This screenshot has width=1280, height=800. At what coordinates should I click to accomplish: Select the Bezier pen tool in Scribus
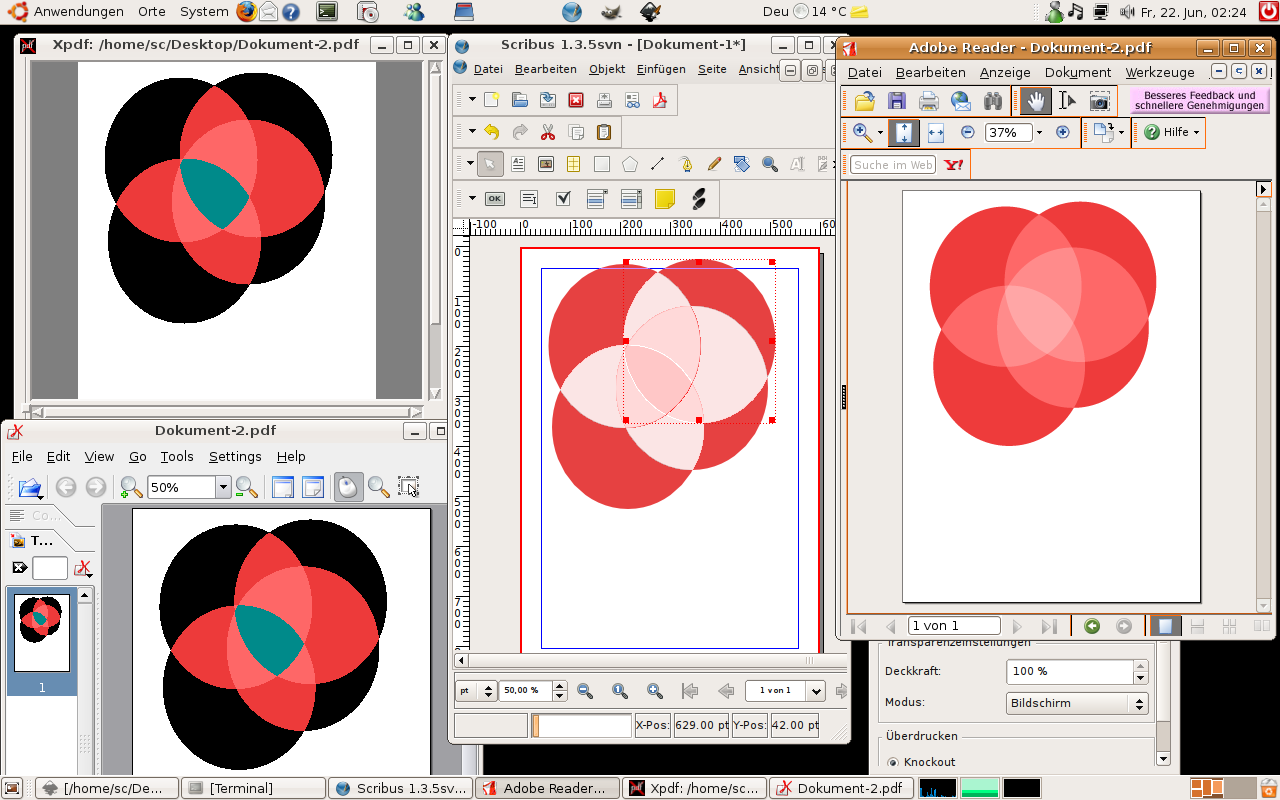686,164
